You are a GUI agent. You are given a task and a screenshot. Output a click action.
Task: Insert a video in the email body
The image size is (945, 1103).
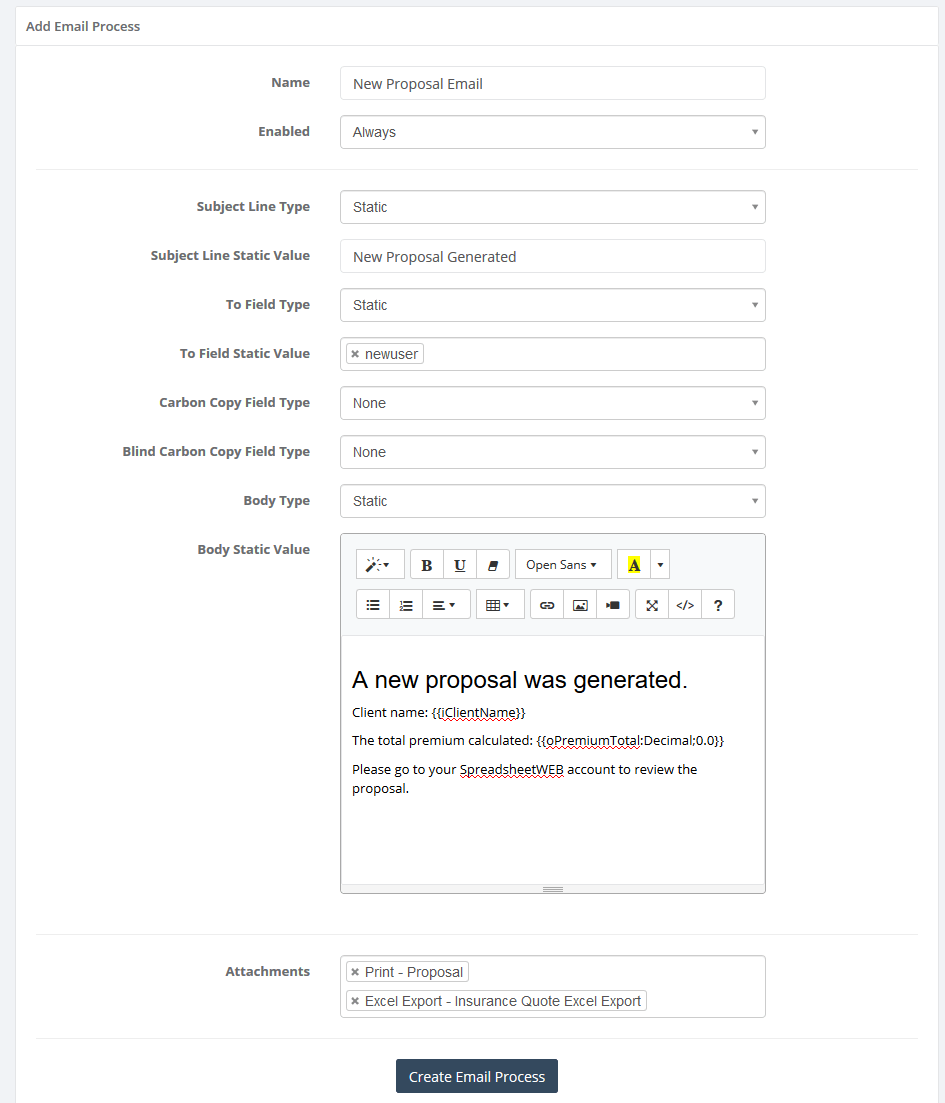pyautogui.click(x=612, y=604)
